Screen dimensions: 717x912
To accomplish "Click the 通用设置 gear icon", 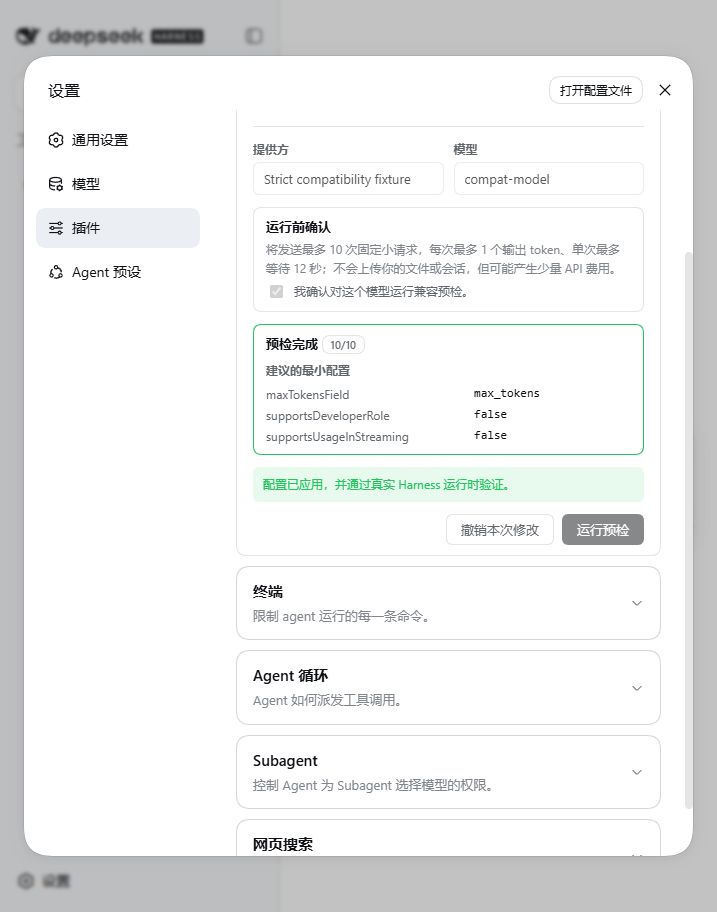I will click(56, 140).
